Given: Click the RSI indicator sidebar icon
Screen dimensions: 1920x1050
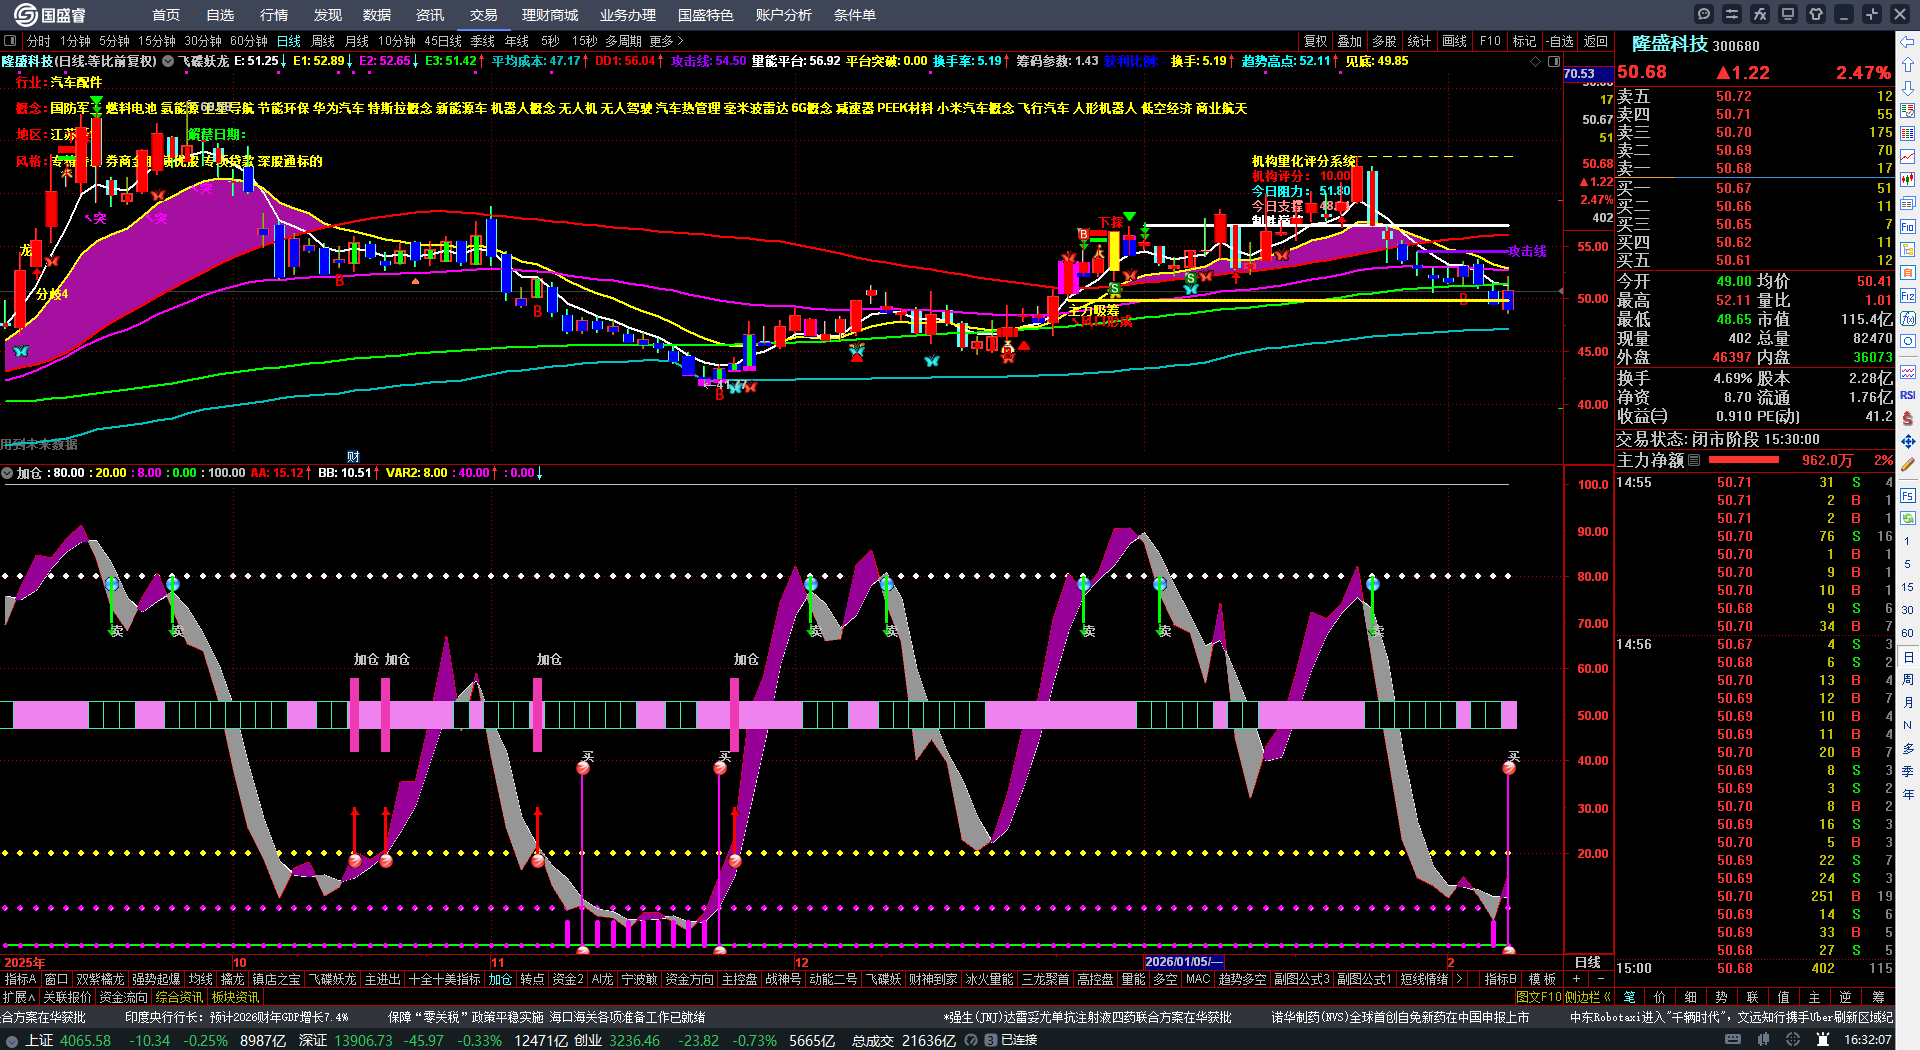Looking at the screenshot, I should coord(1908,395).
